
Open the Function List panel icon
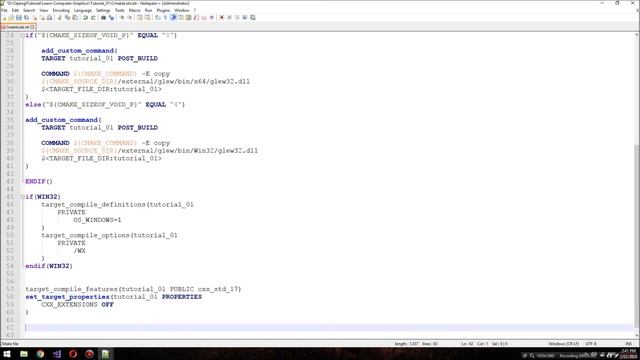196,18
